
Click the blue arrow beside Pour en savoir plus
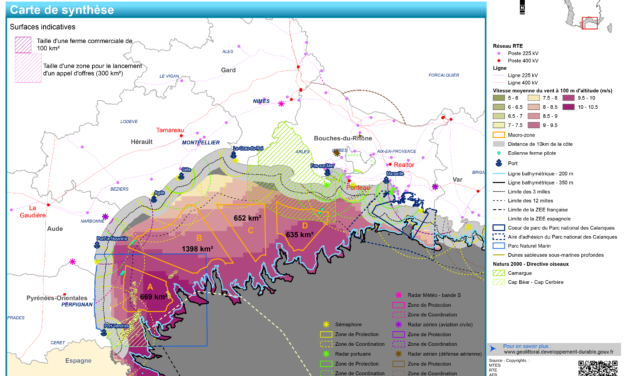(493, 349)
